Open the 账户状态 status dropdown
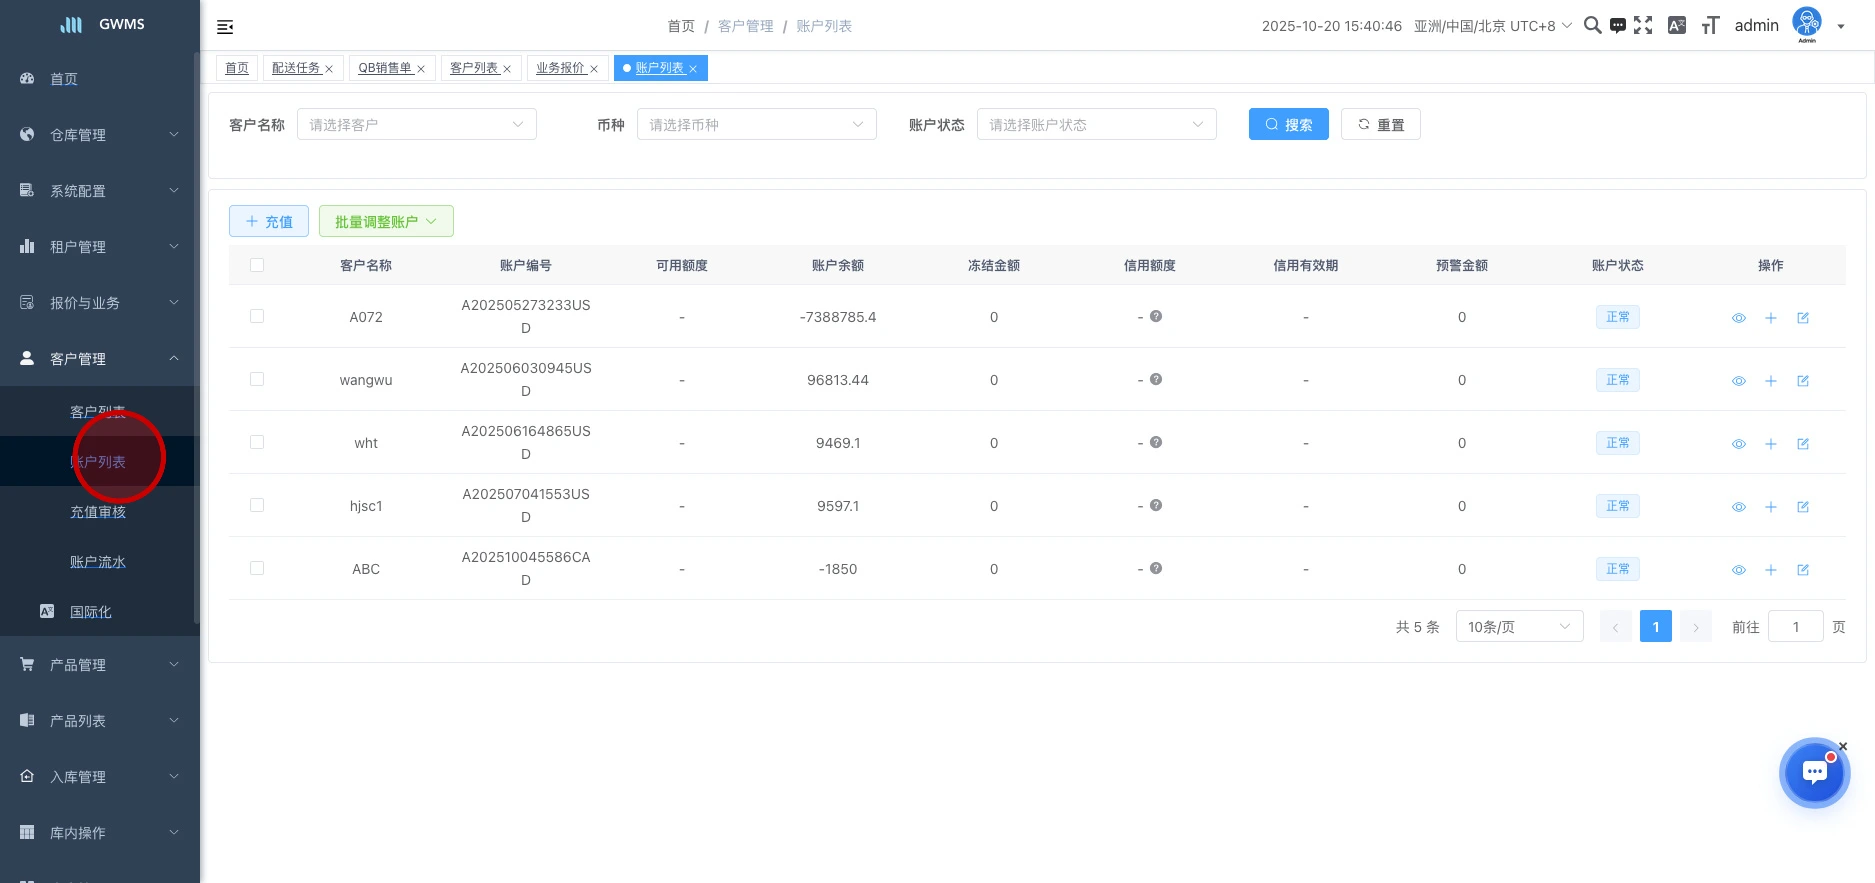The image size is (1875, 883). pyautogui.click(x=1096, y=125)
